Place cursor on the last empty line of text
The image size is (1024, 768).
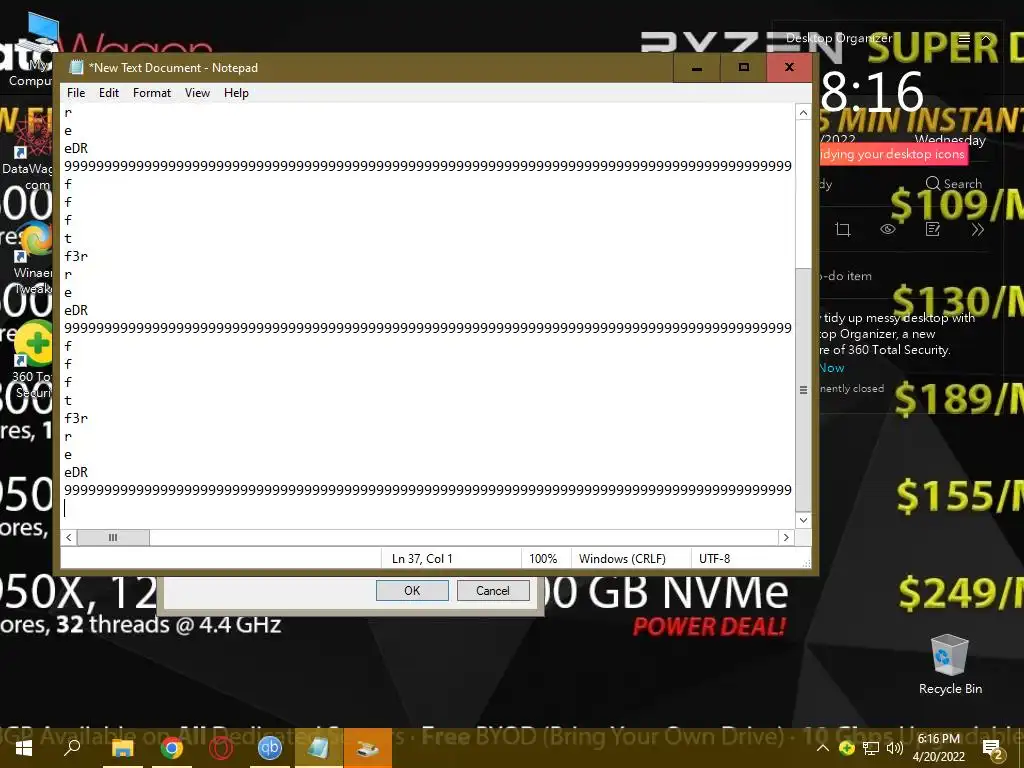428,507
